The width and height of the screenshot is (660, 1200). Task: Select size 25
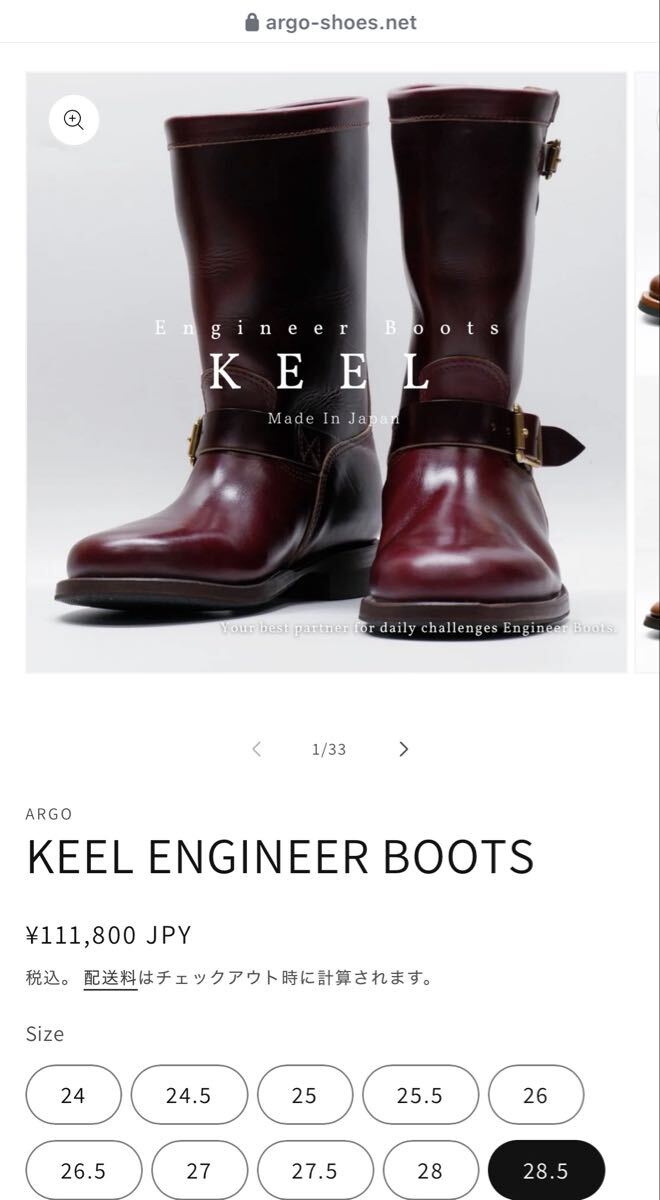[x=305, y=1095]
